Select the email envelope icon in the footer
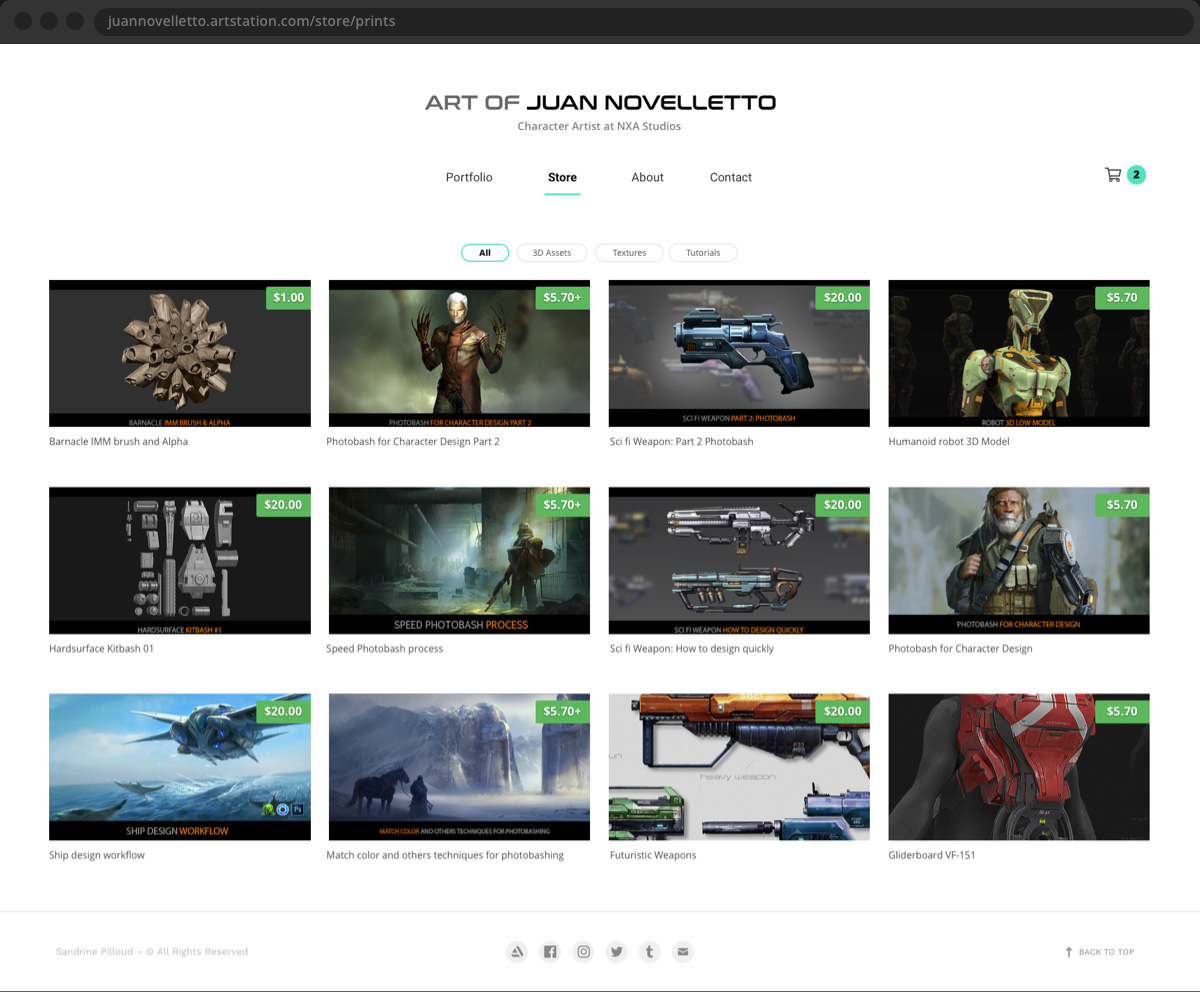 [682, 951]
